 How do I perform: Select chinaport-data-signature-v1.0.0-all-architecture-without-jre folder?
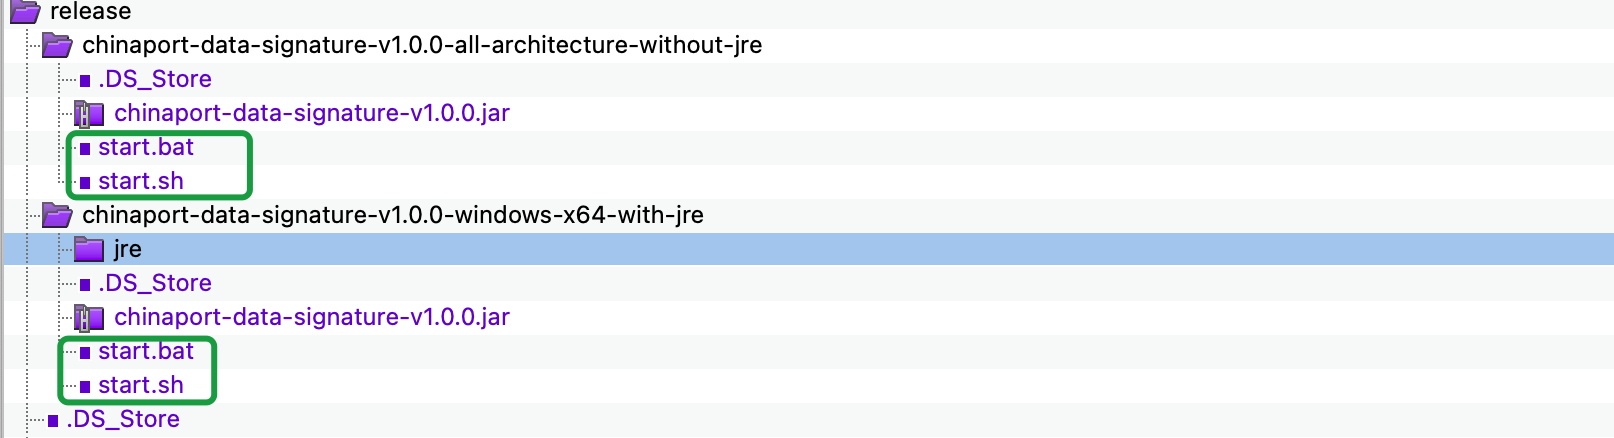[422, 45]
